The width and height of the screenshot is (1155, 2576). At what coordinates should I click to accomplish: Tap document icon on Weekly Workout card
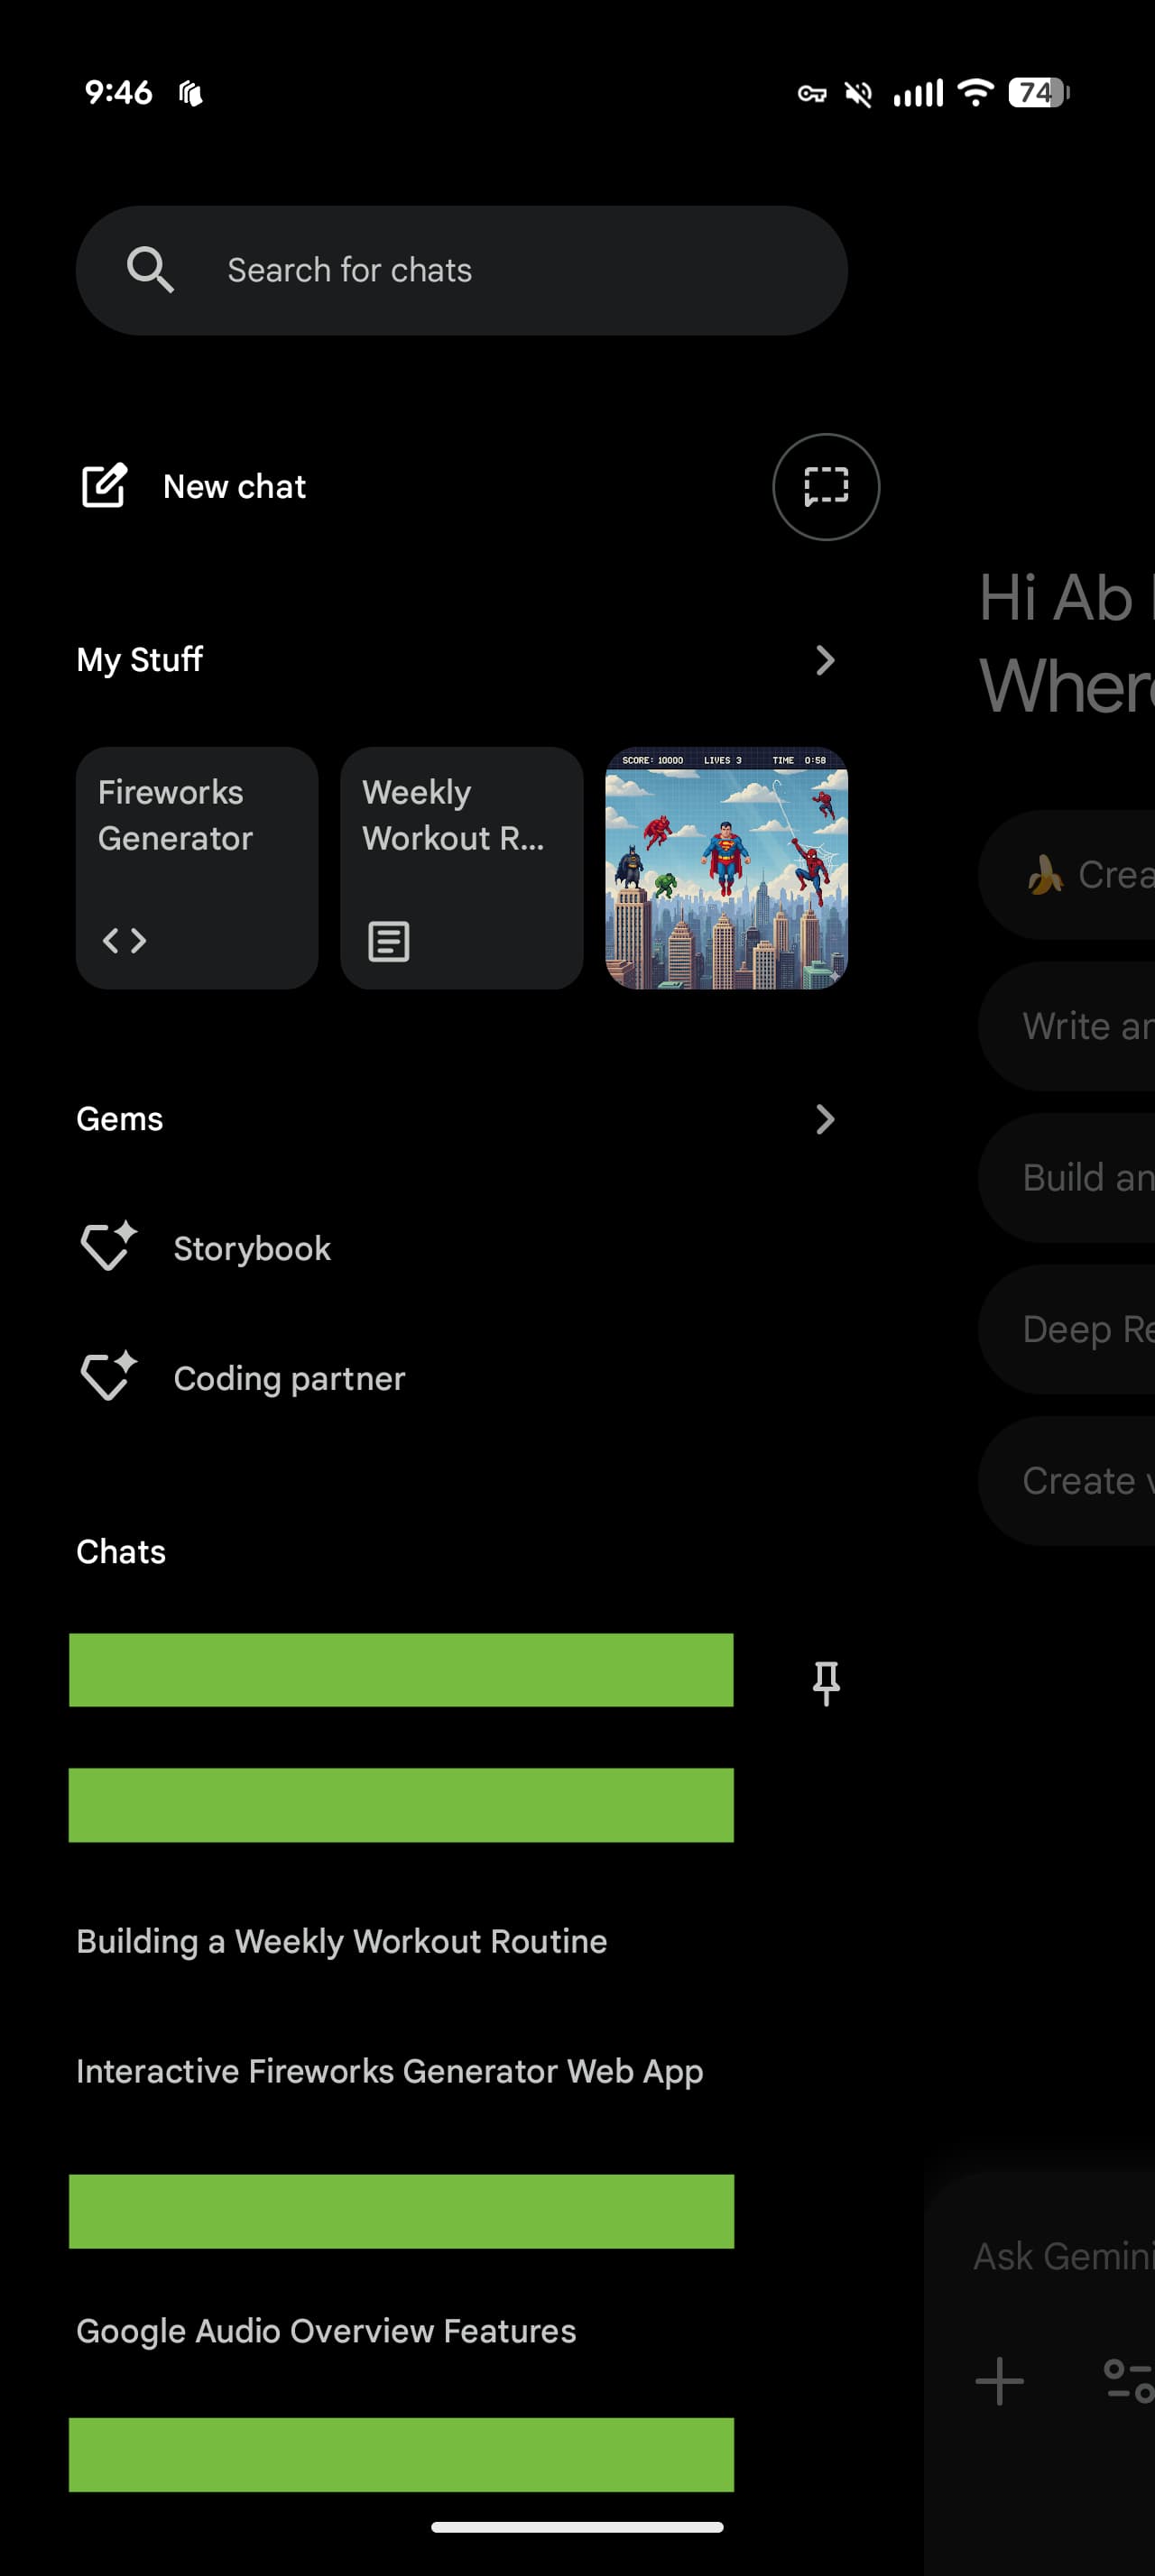[x=389, y=941]
